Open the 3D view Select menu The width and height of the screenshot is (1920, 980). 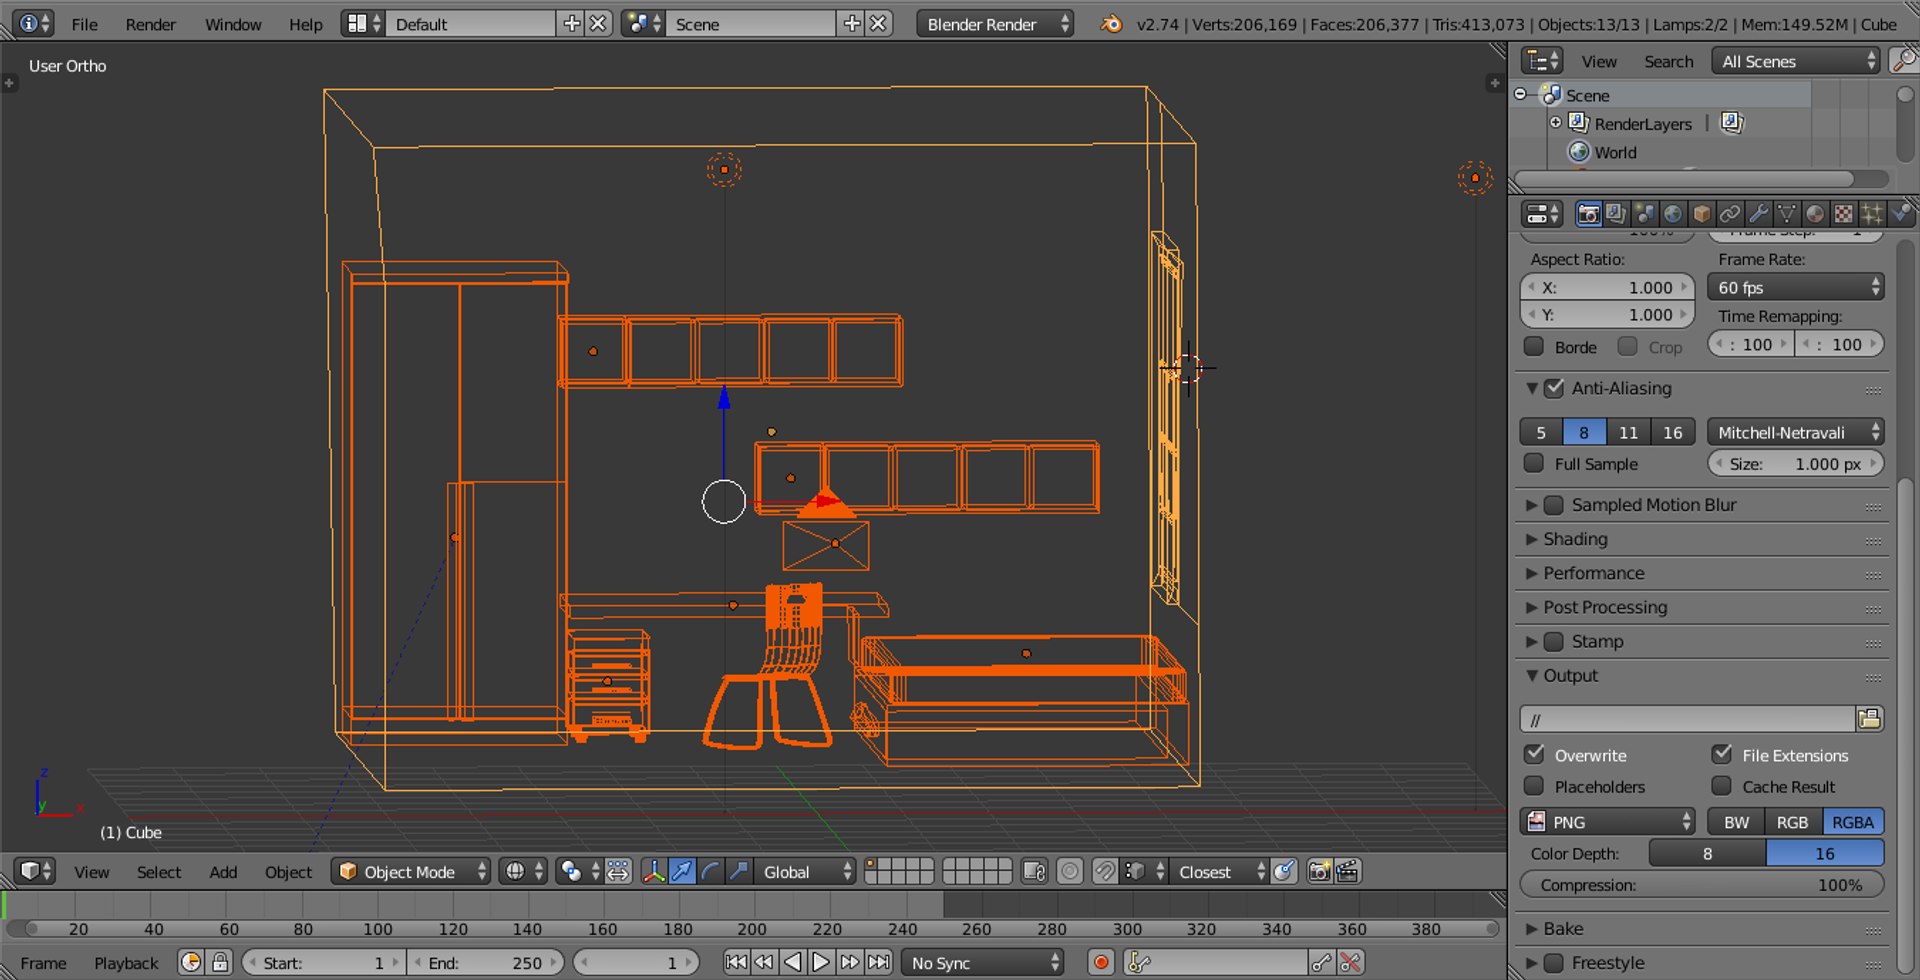(x=159, y=872)
